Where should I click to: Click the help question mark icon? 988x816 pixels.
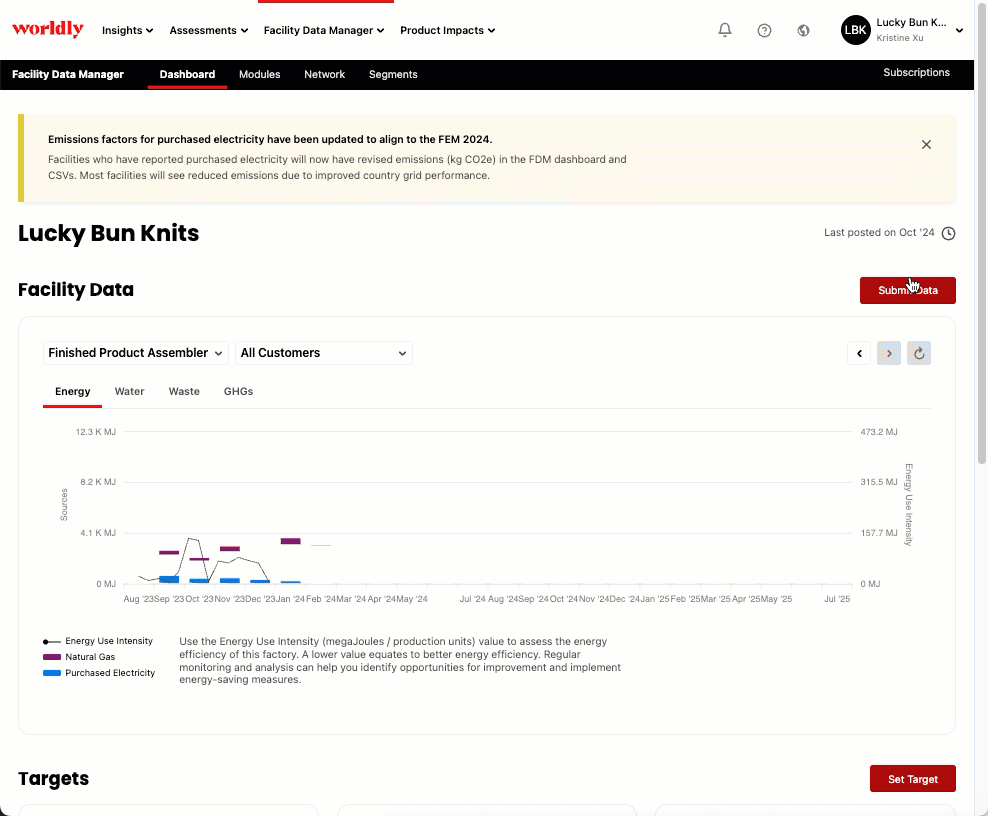click(x=764, y=30)
